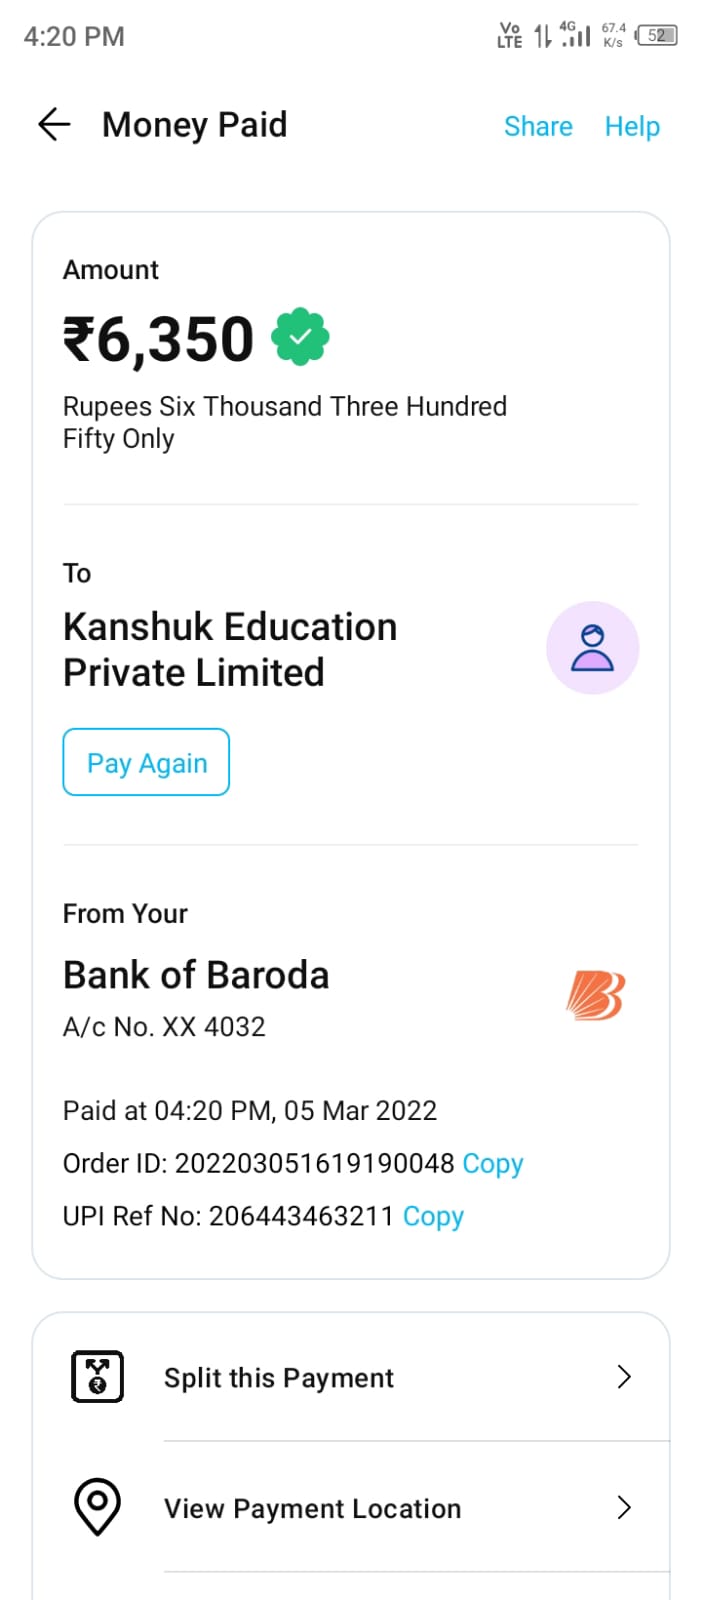Select View Payment Location menu item
This screenshot has width=702, height=1600.
(312, 1508)
